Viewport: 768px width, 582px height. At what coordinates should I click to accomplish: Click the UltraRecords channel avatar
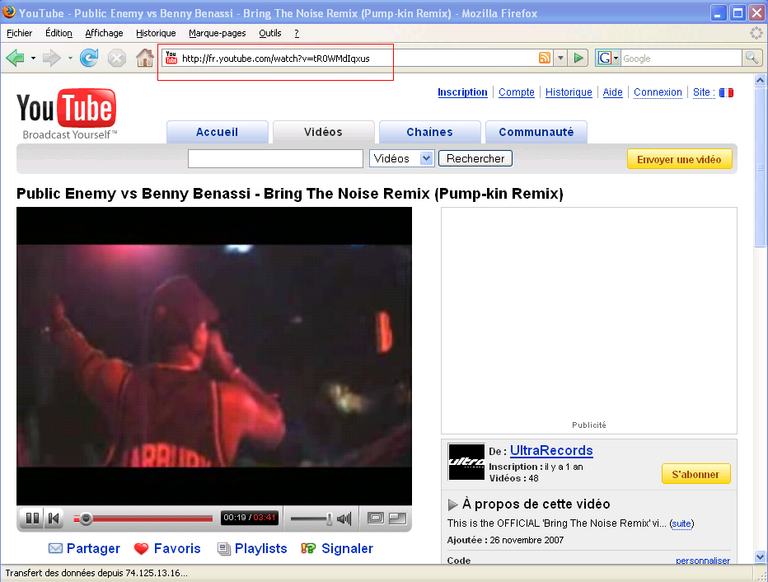466,462
